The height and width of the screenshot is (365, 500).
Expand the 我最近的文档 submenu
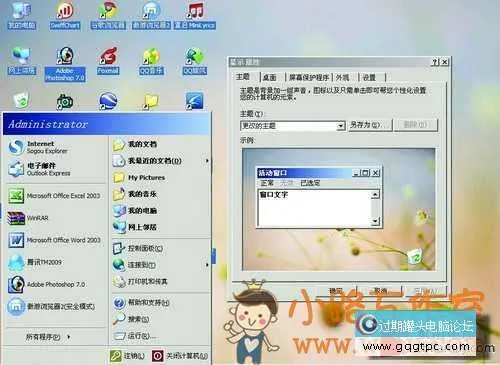161,161
